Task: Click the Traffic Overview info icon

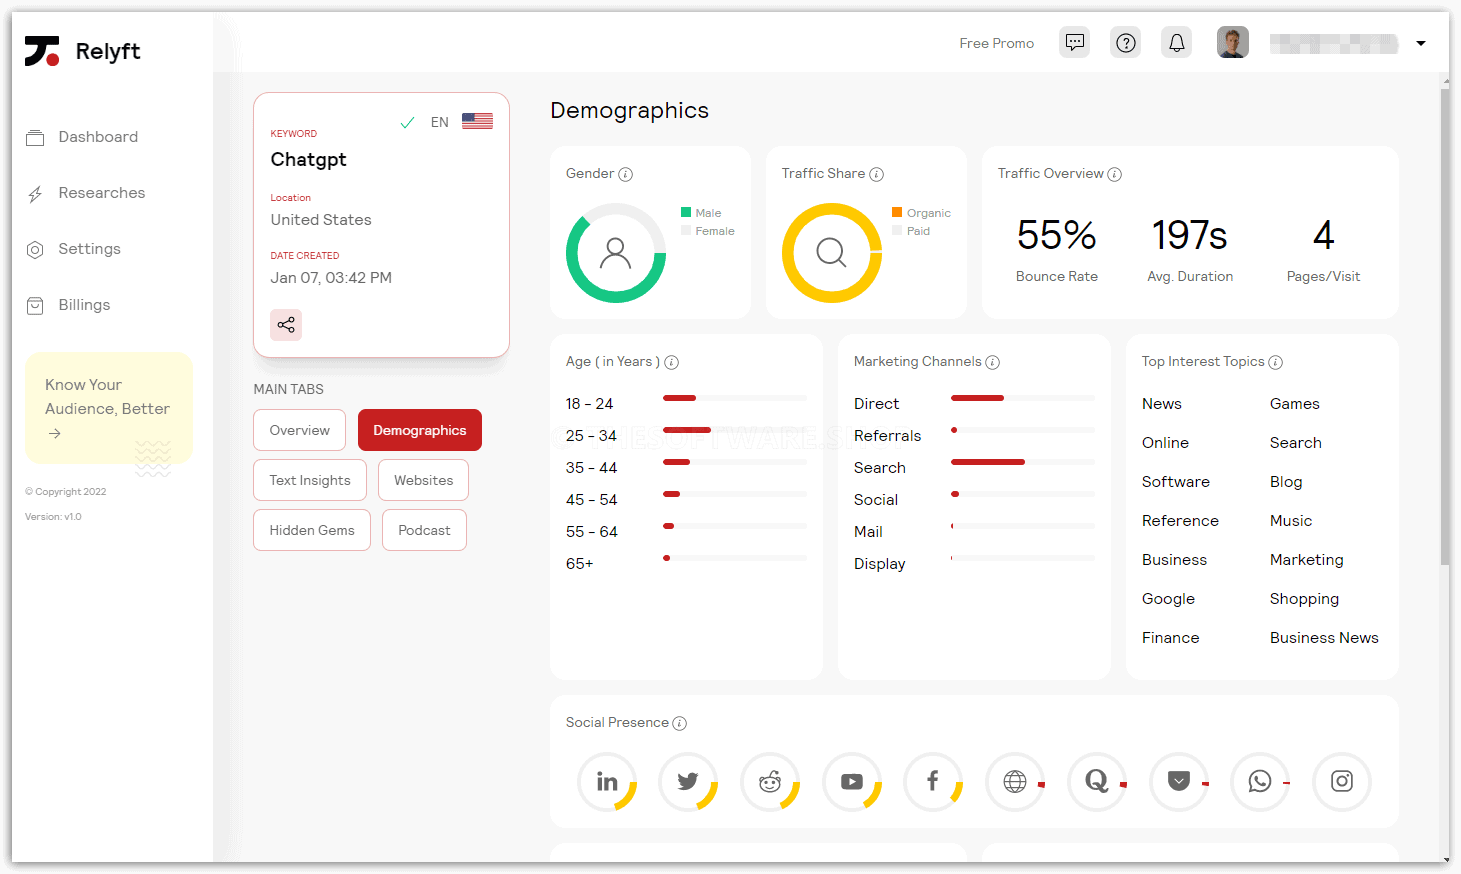Action: [x=1115, y=174]
